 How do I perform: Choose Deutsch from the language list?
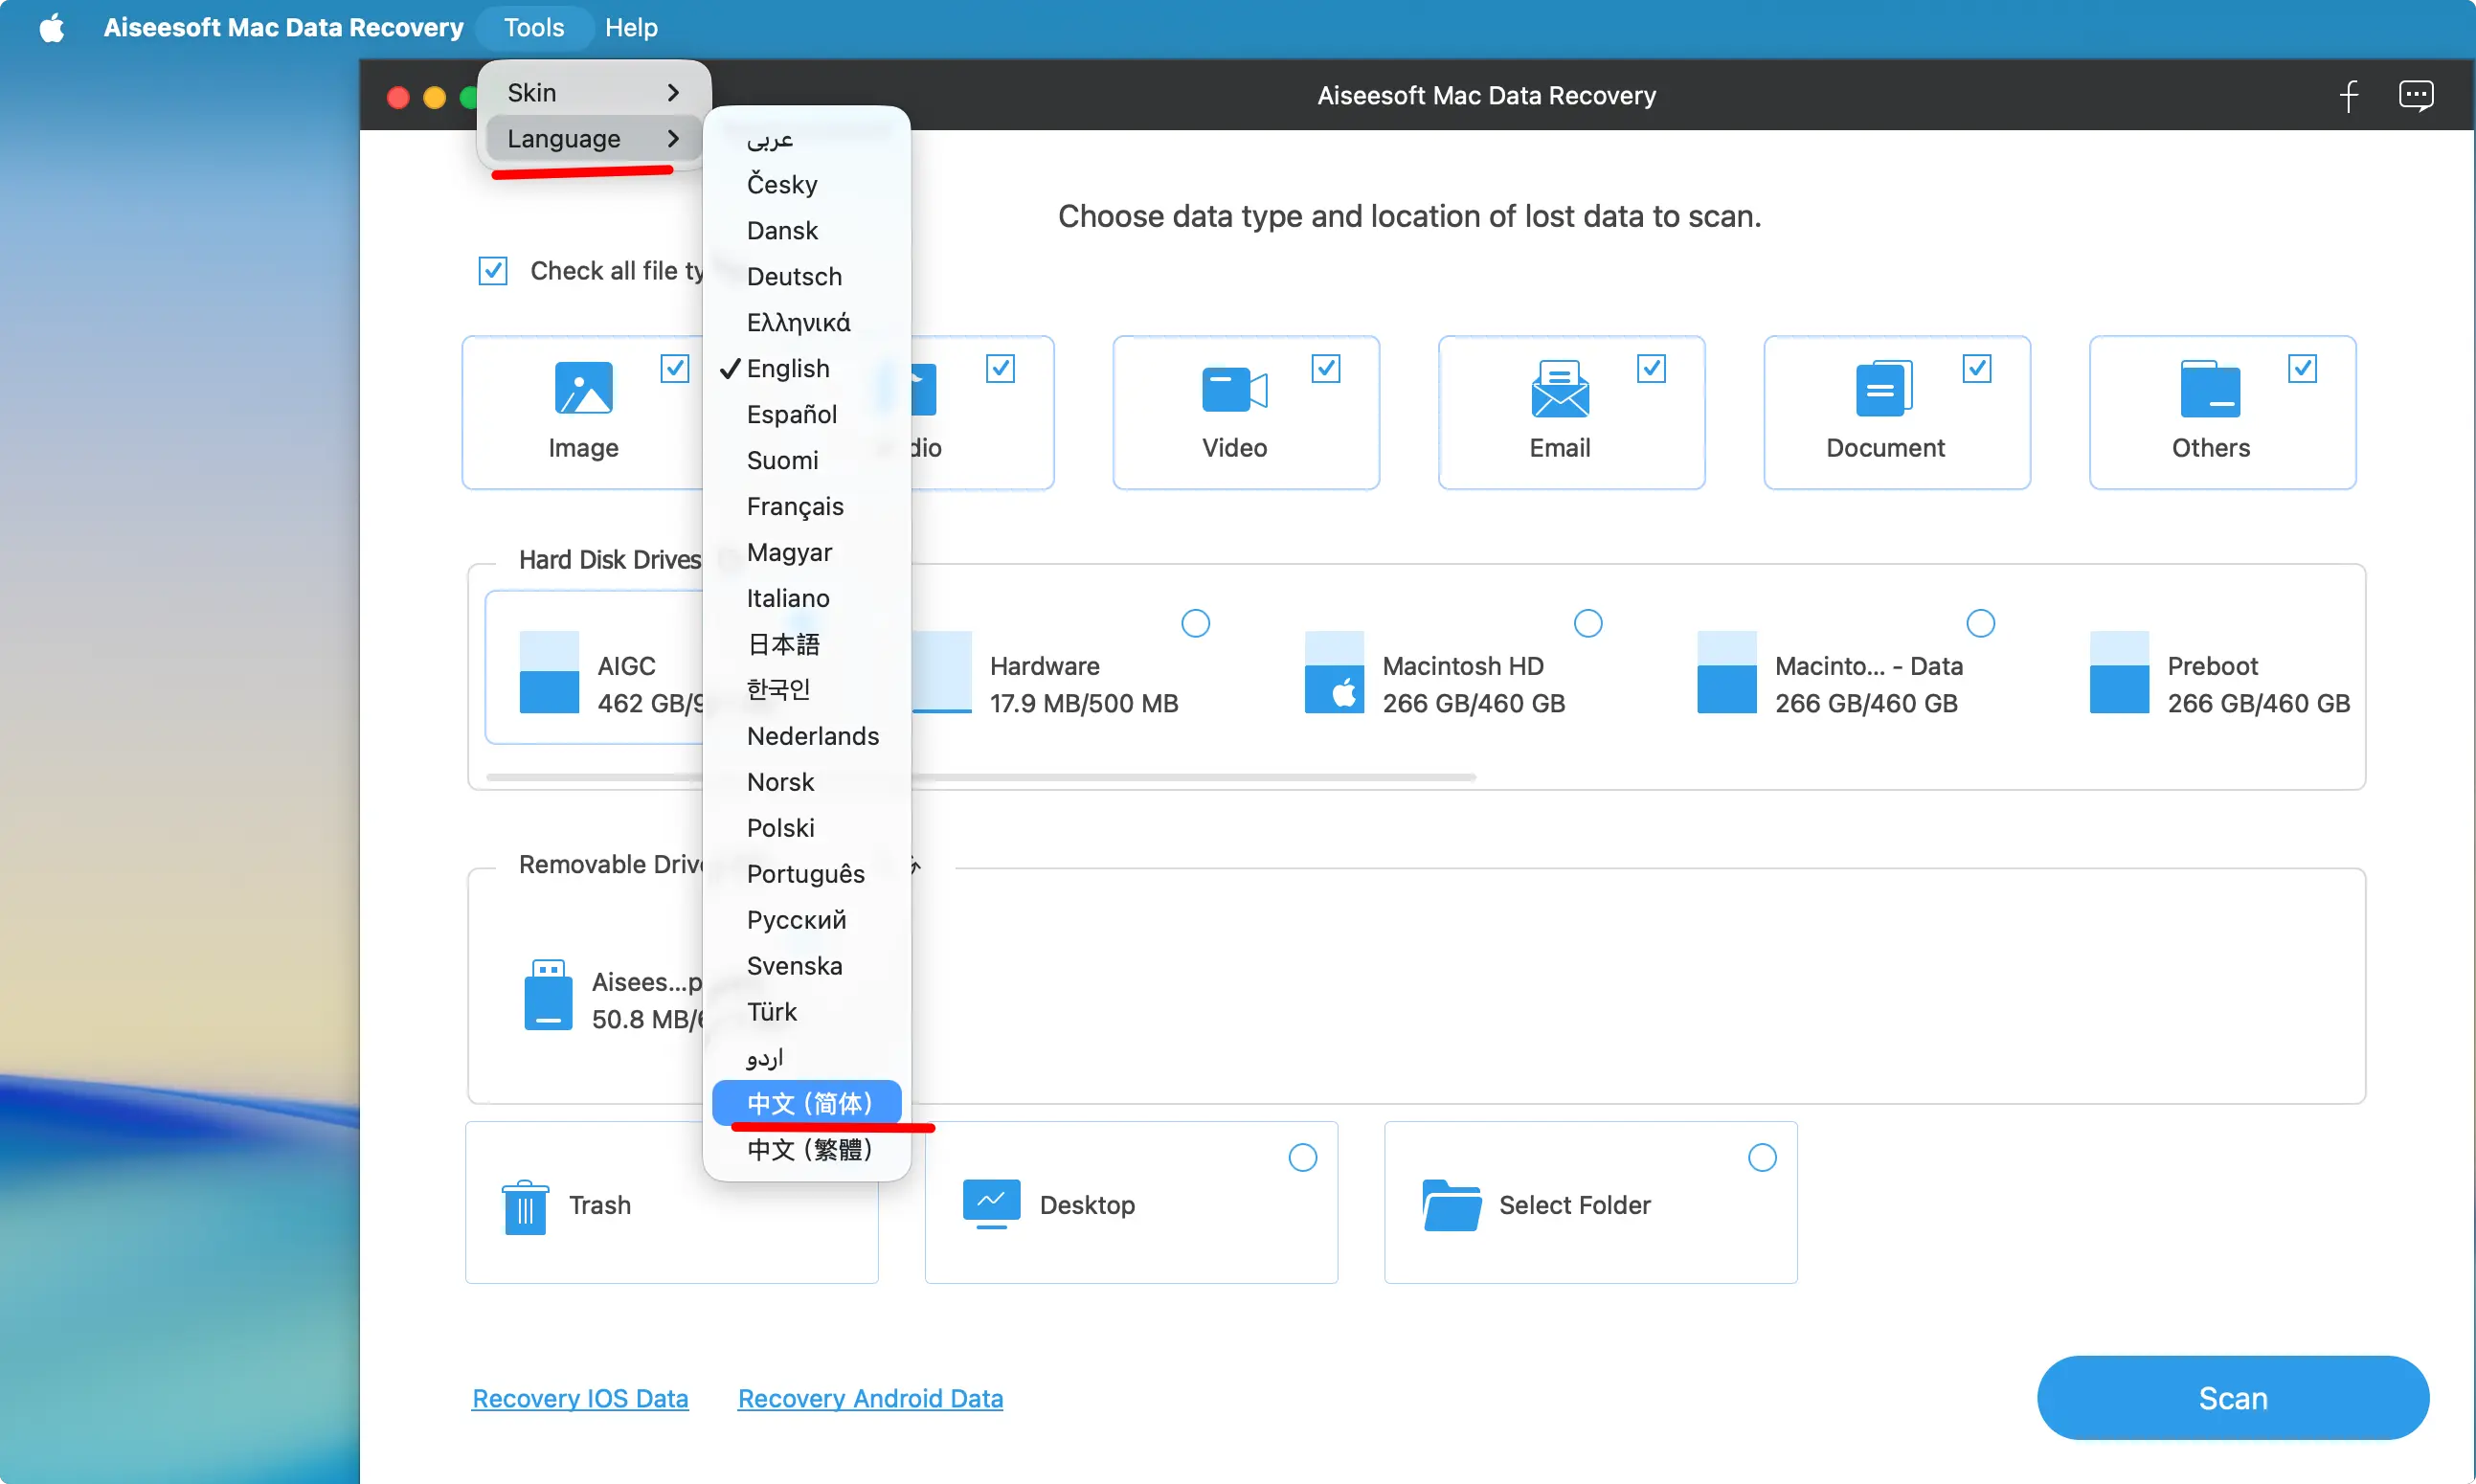[x=794, y=276]
